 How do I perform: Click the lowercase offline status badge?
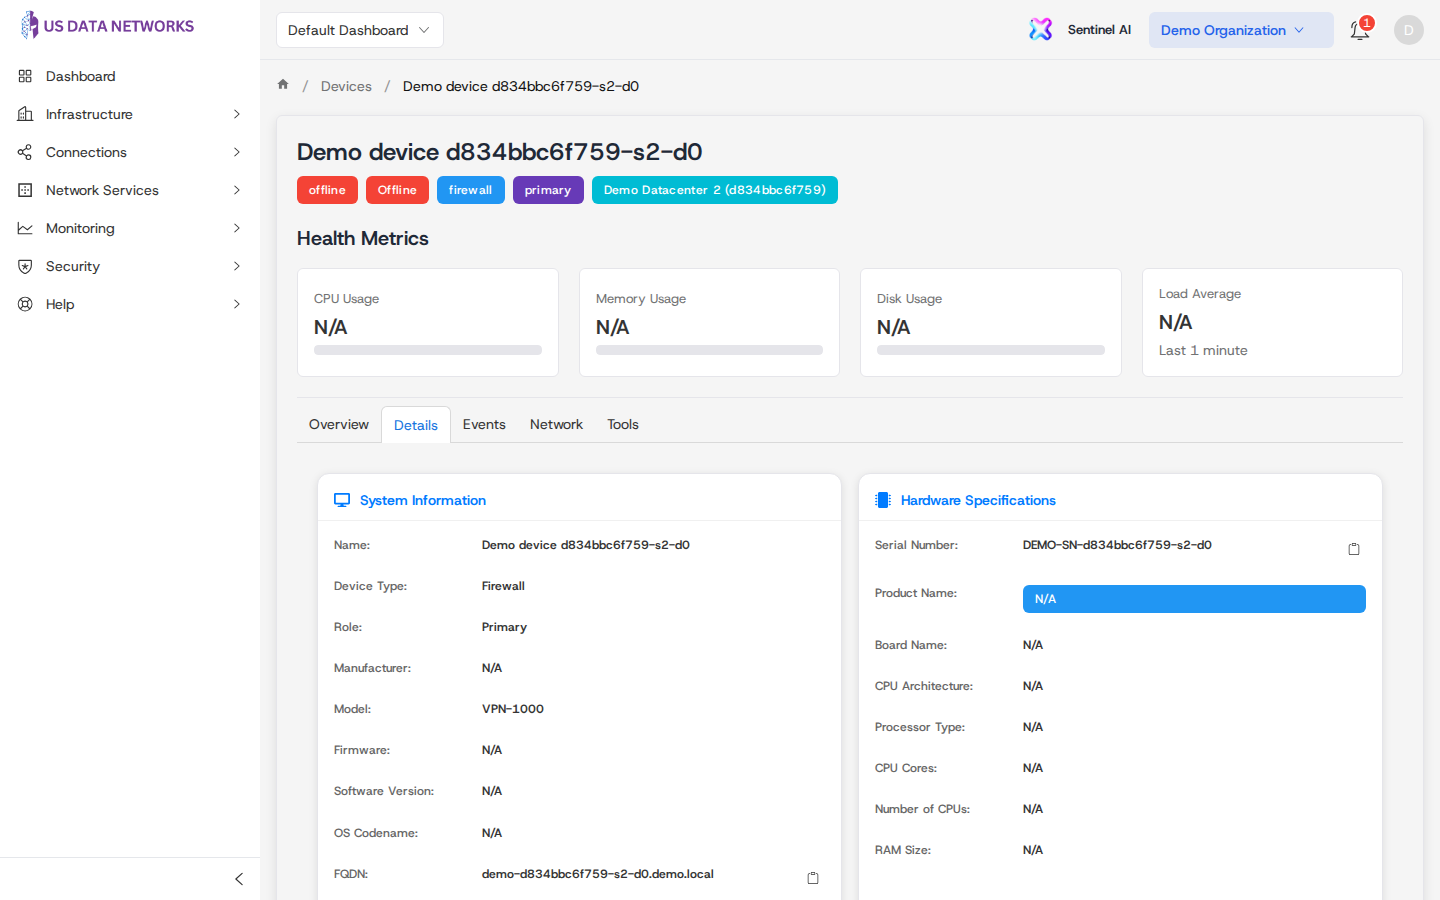tap(327, 190)
